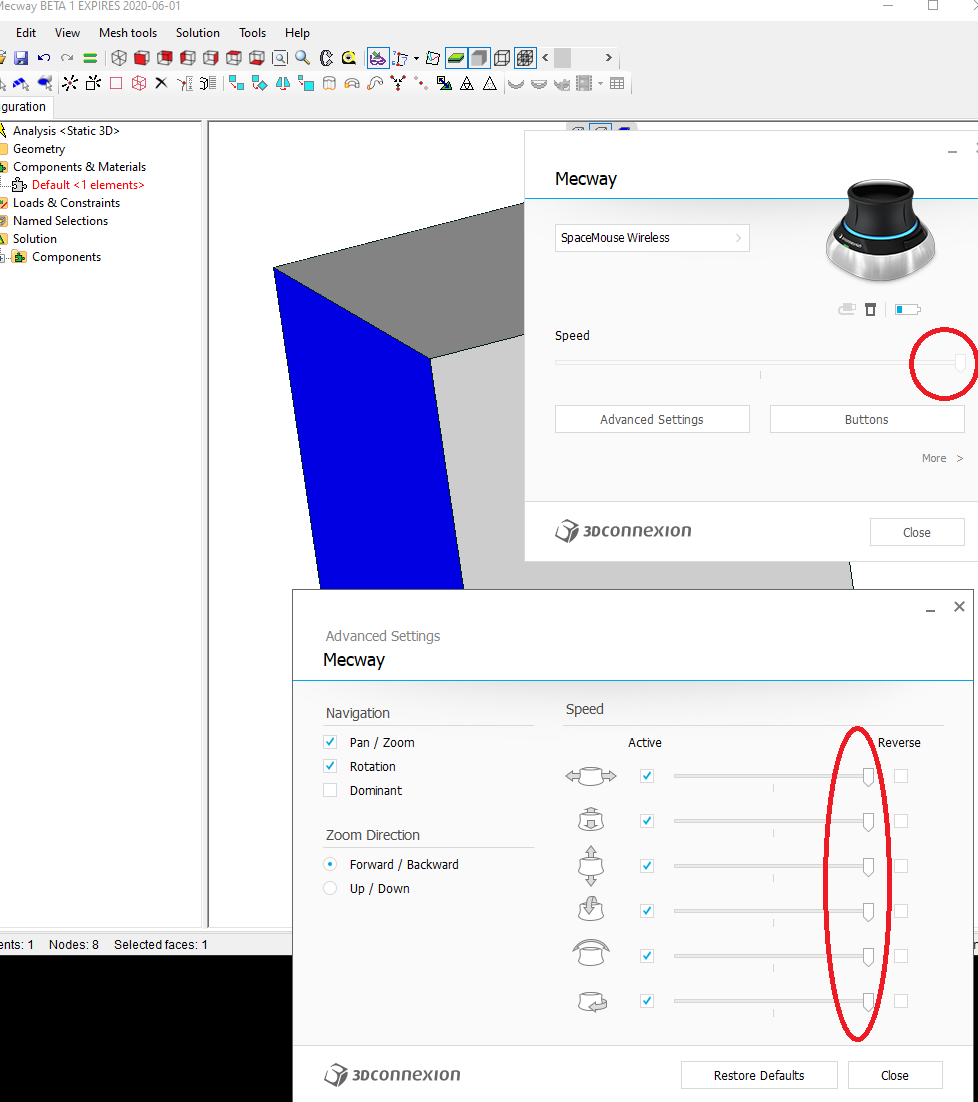Enable Reverse for the left-right pan axis

click(x=901, y=776)
